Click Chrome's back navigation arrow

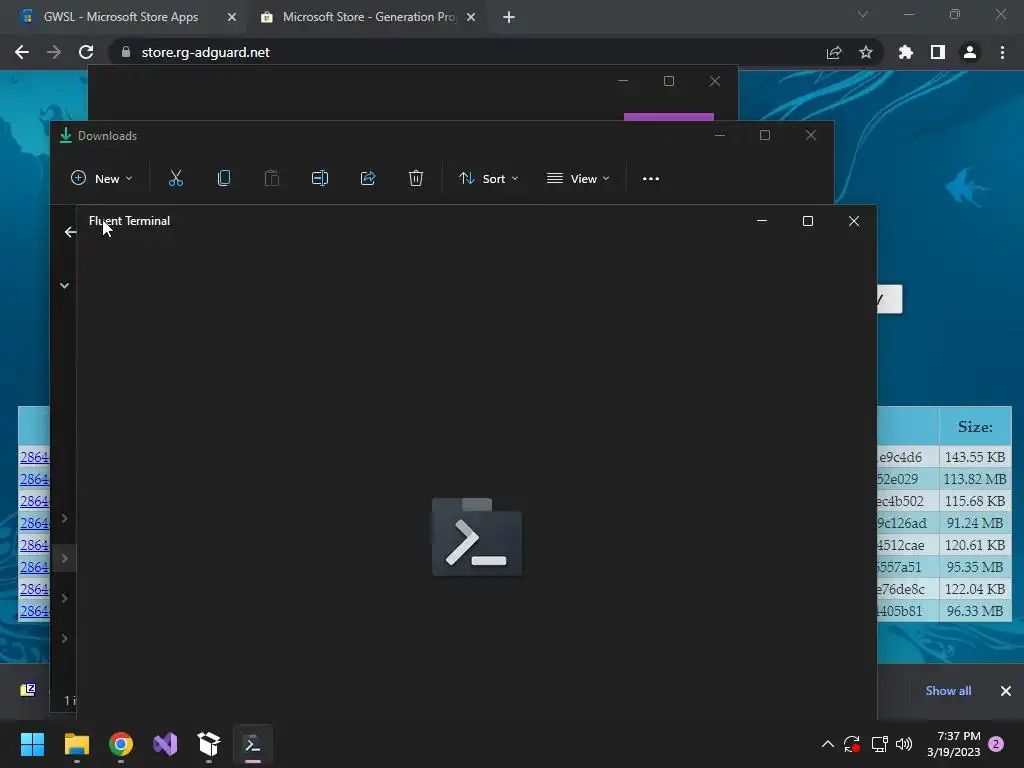pyautogui.click(x=22, y=52)
